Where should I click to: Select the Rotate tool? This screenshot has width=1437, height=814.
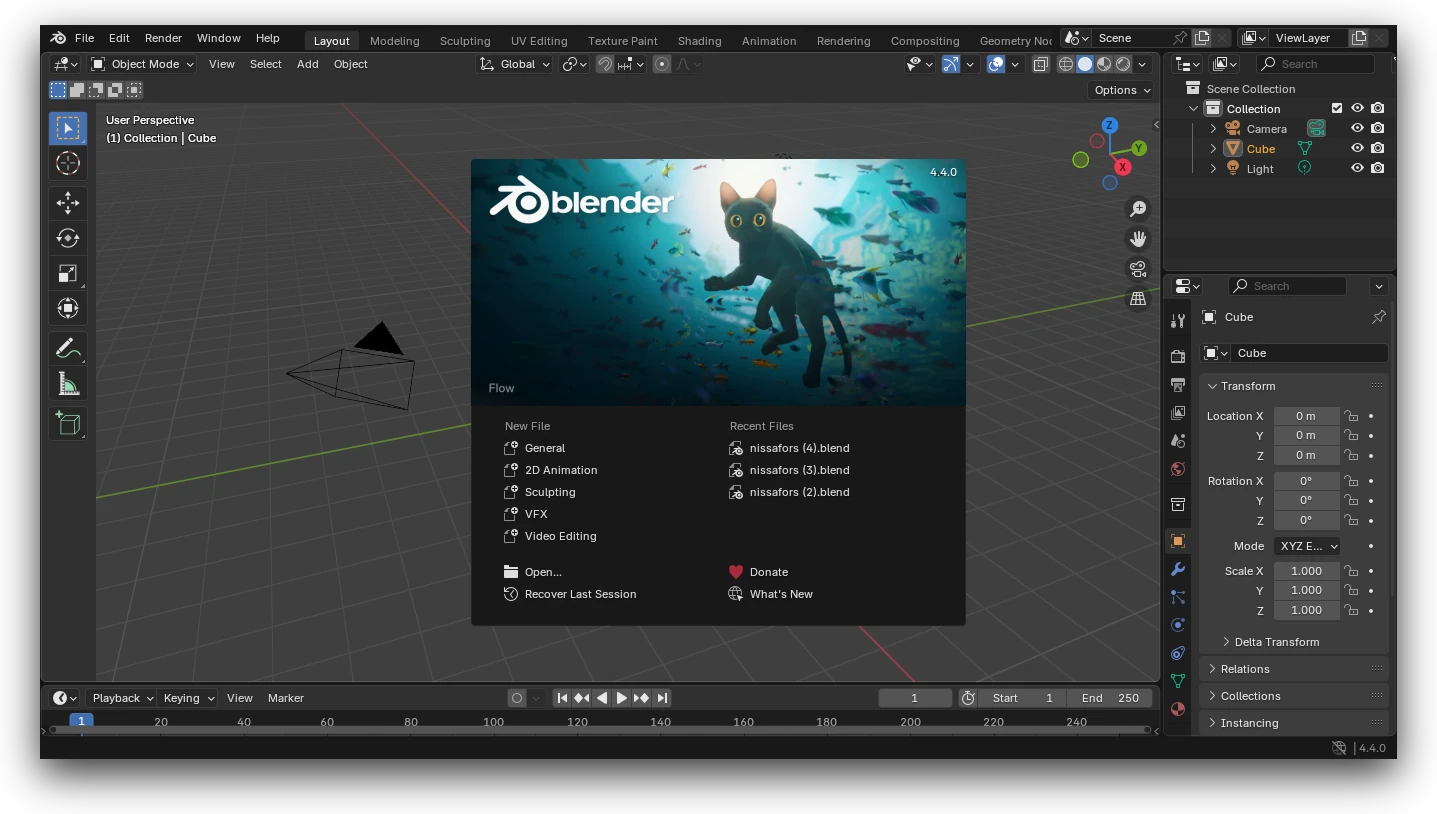(68, 238)
